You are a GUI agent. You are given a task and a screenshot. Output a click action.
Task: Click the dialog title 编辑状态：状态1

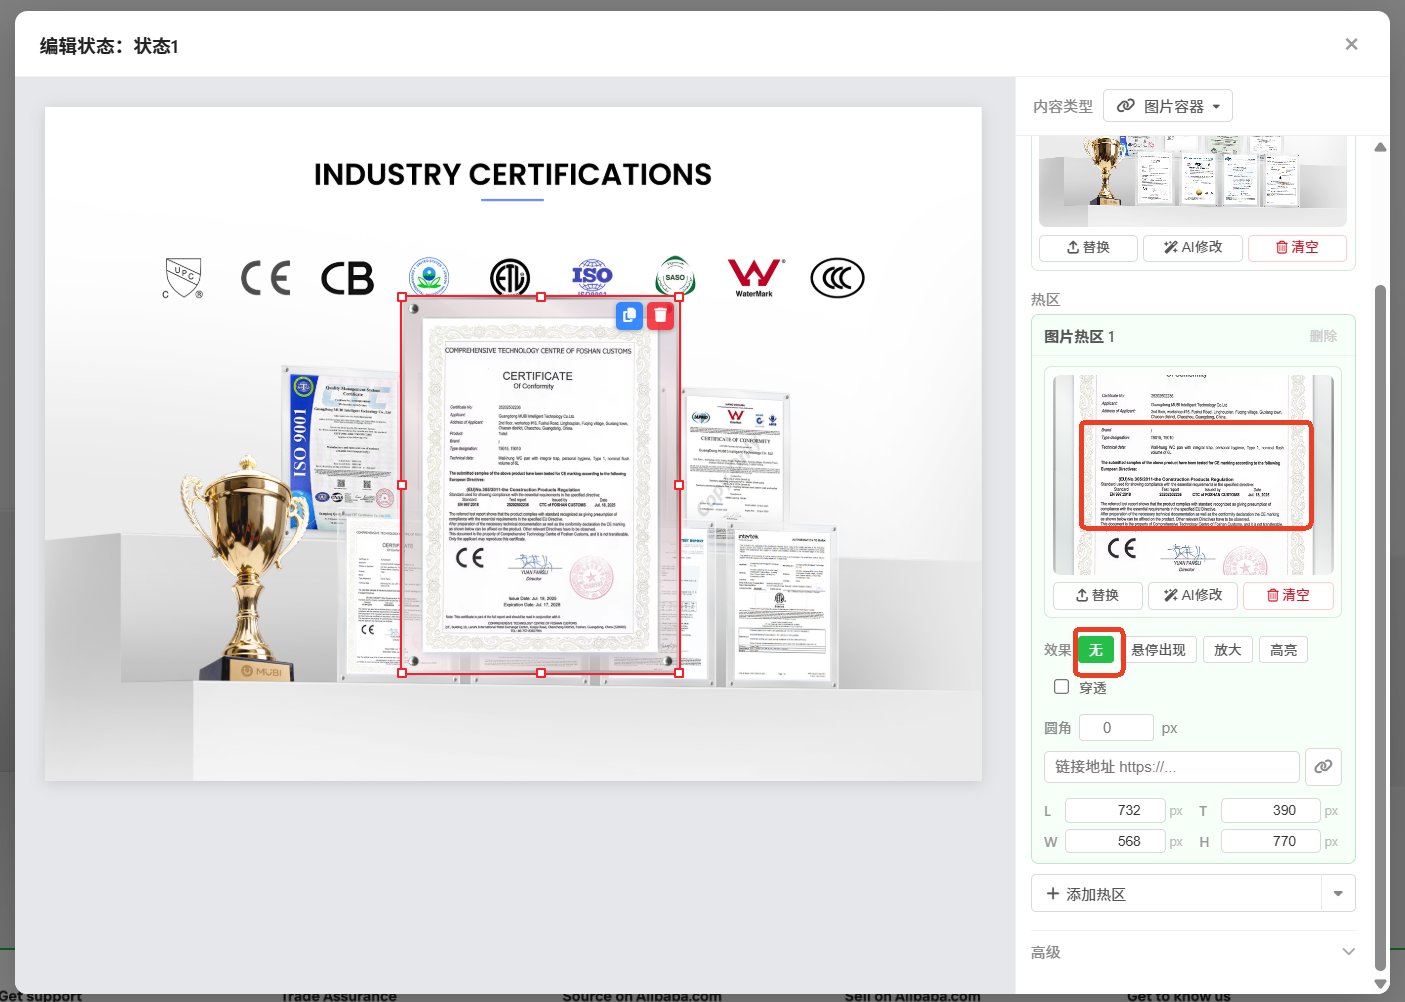(109, 46)
